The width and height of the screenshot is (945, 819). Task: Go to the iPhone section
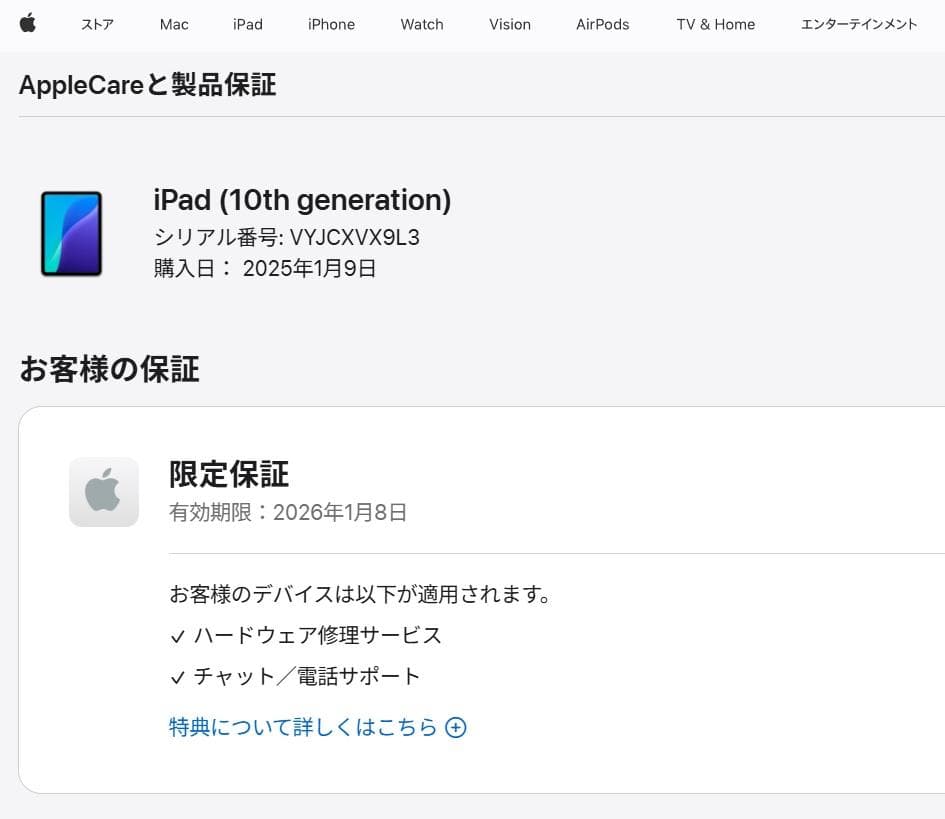click(331, 24)
